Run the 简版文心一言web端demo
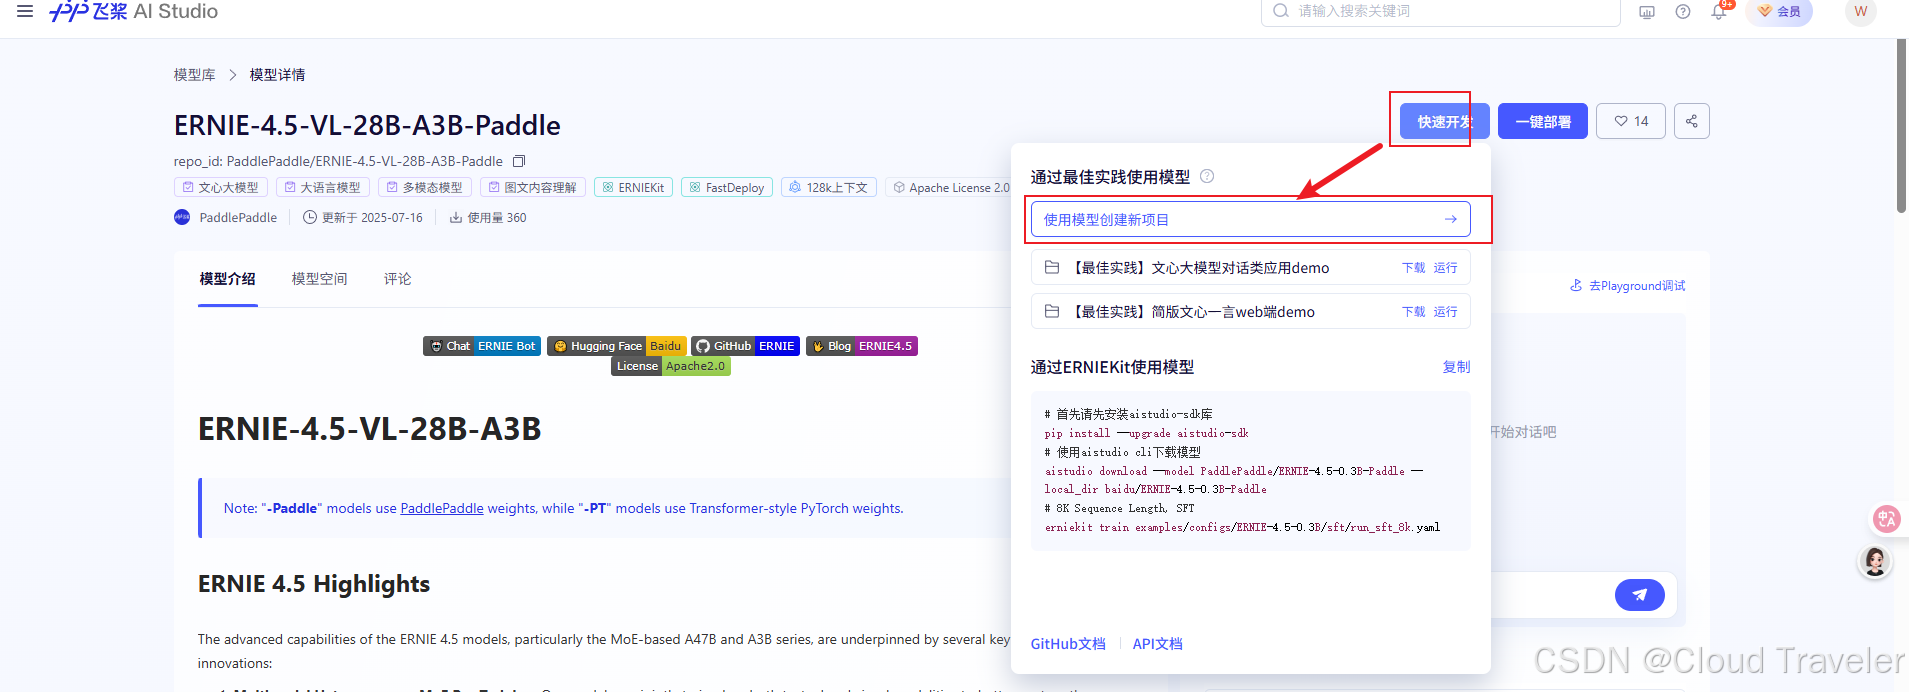The image size is (1909, 692). click(x=1446, y=312)
